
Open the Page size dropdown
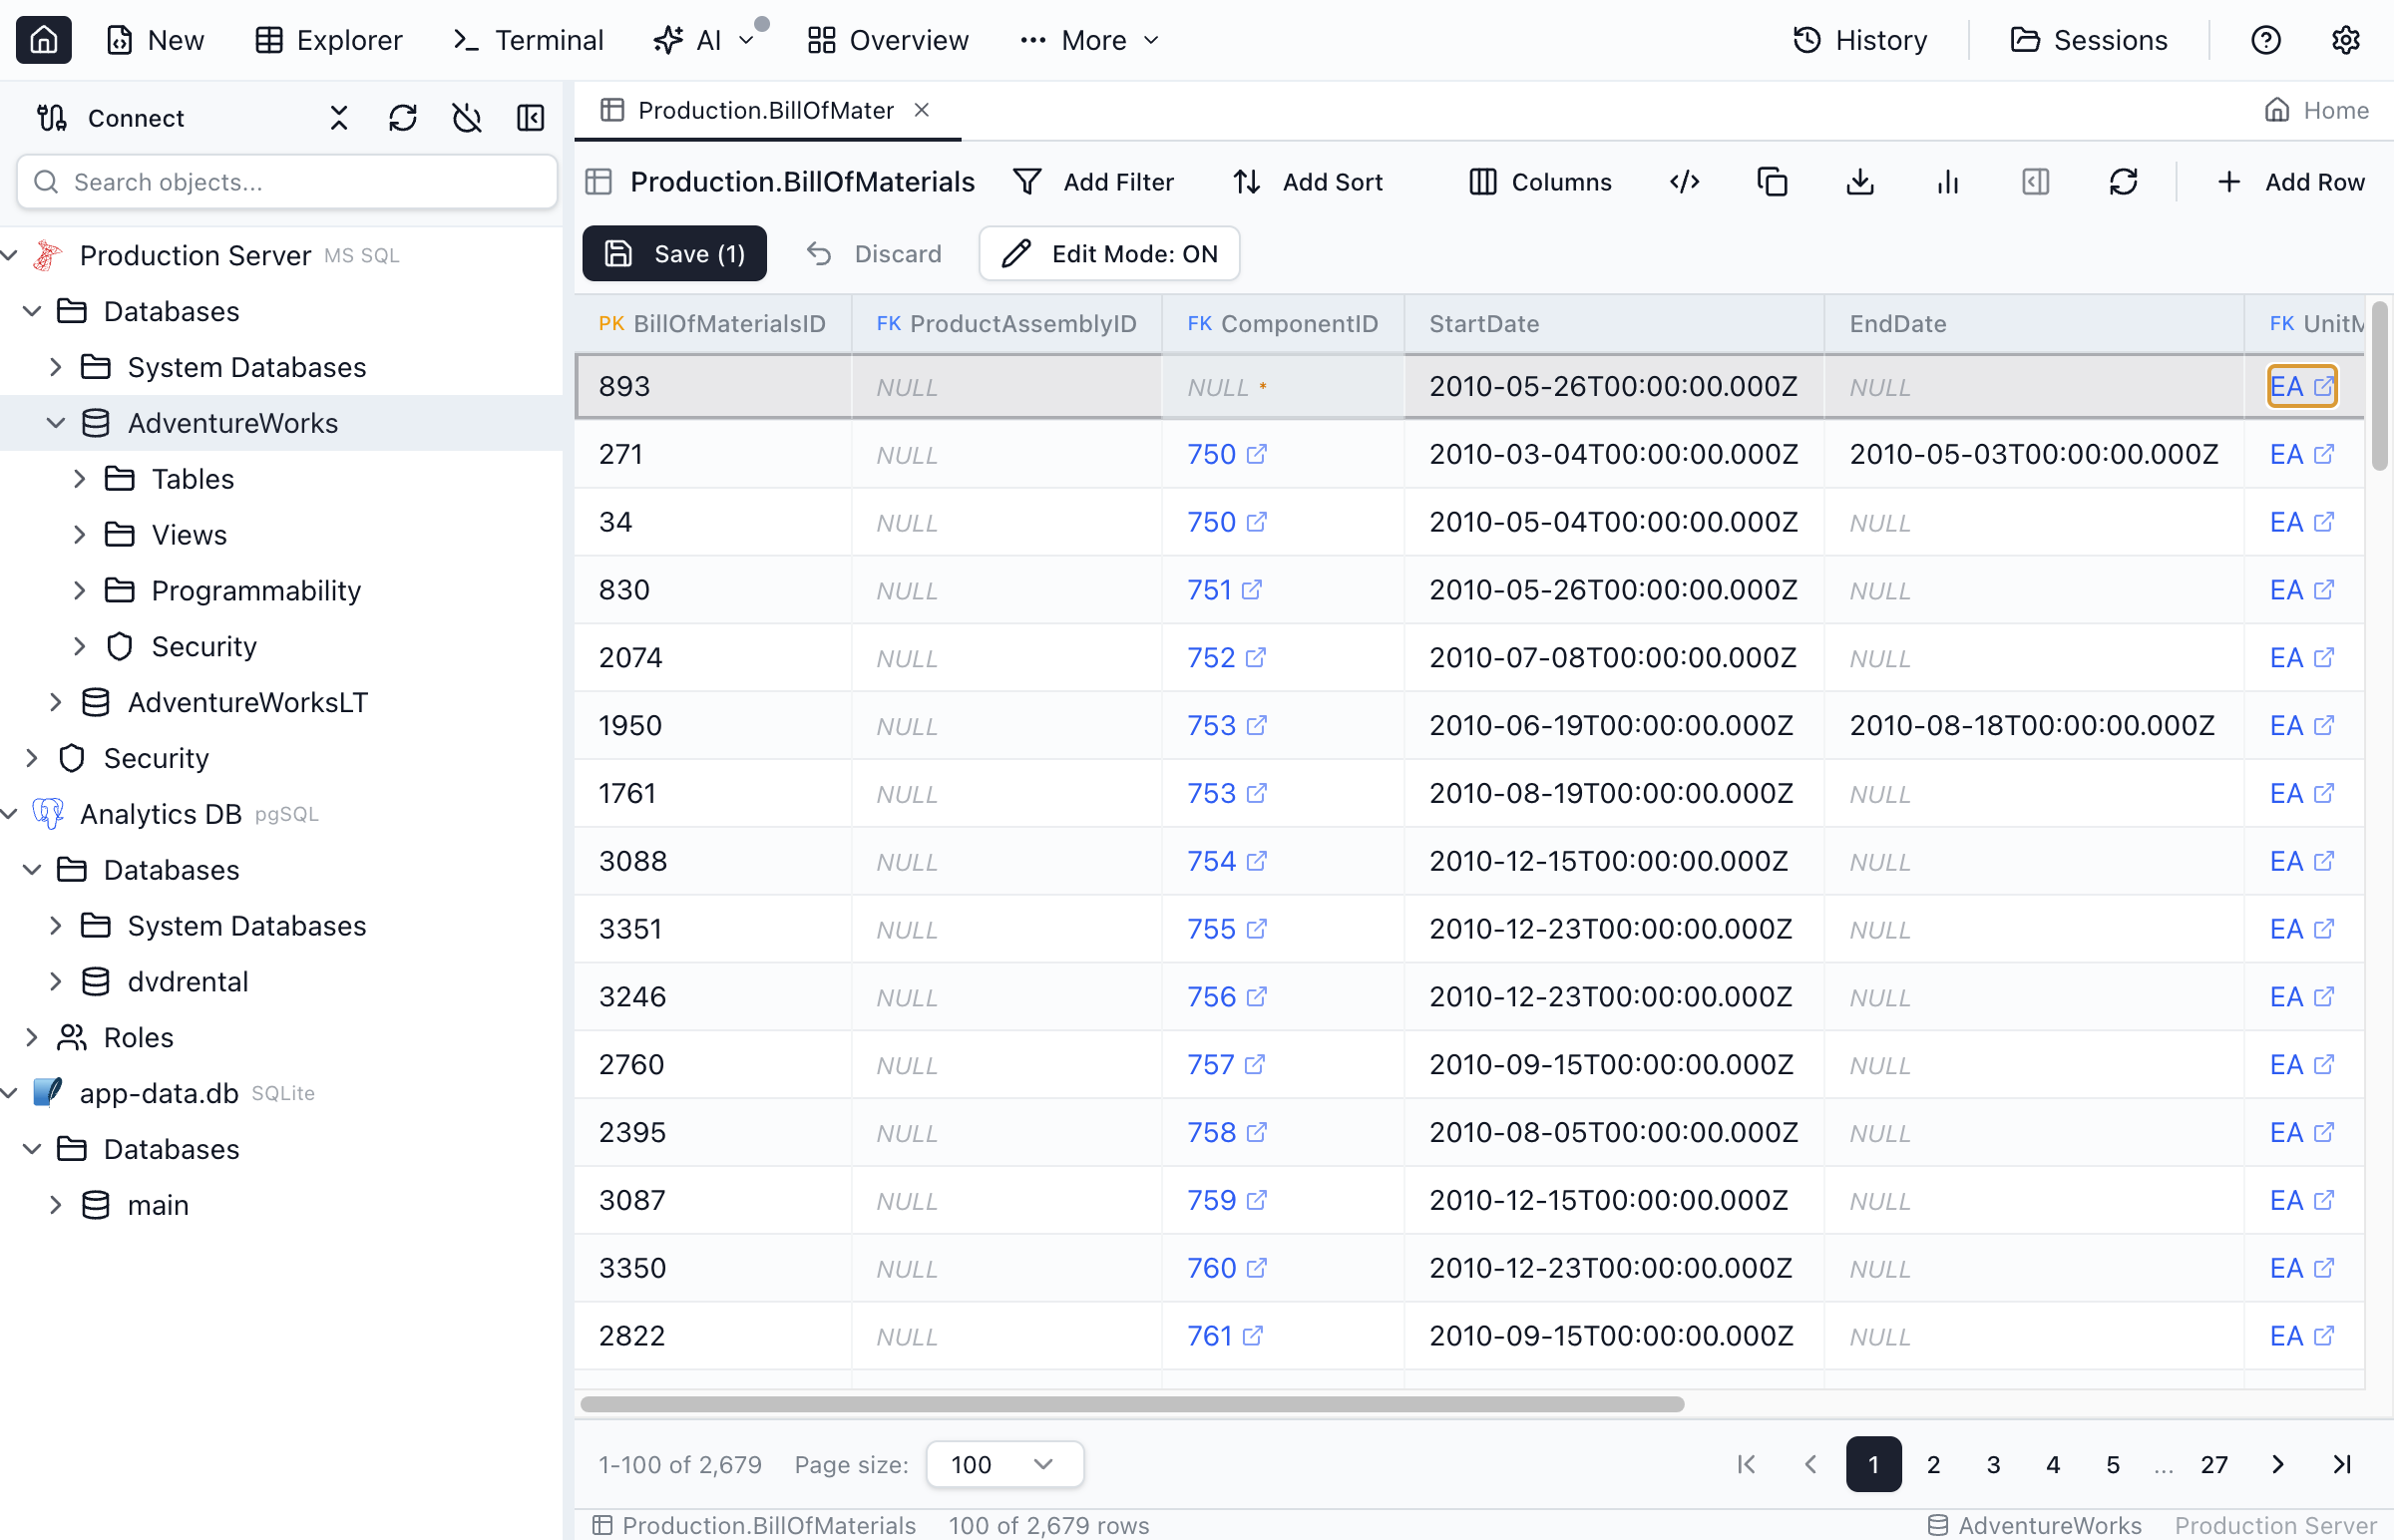pos(1004,1464)
